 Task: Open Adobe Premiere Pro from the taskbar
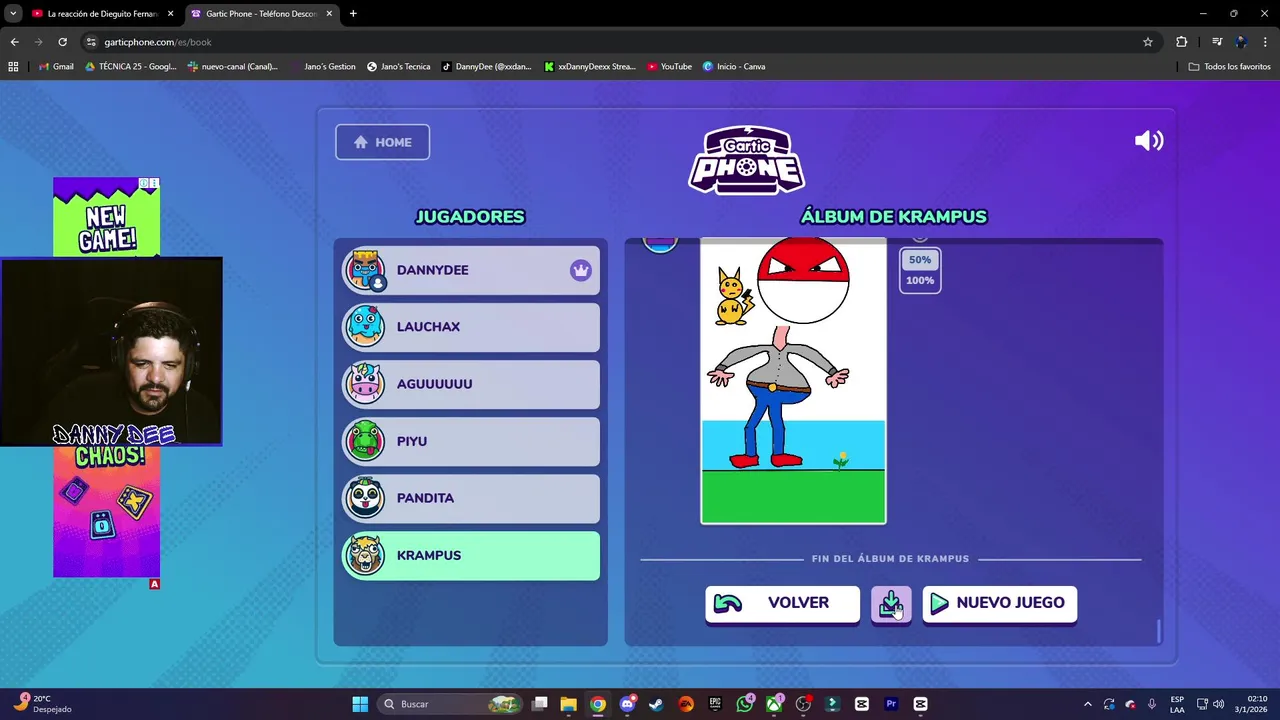tap(891, 704)
